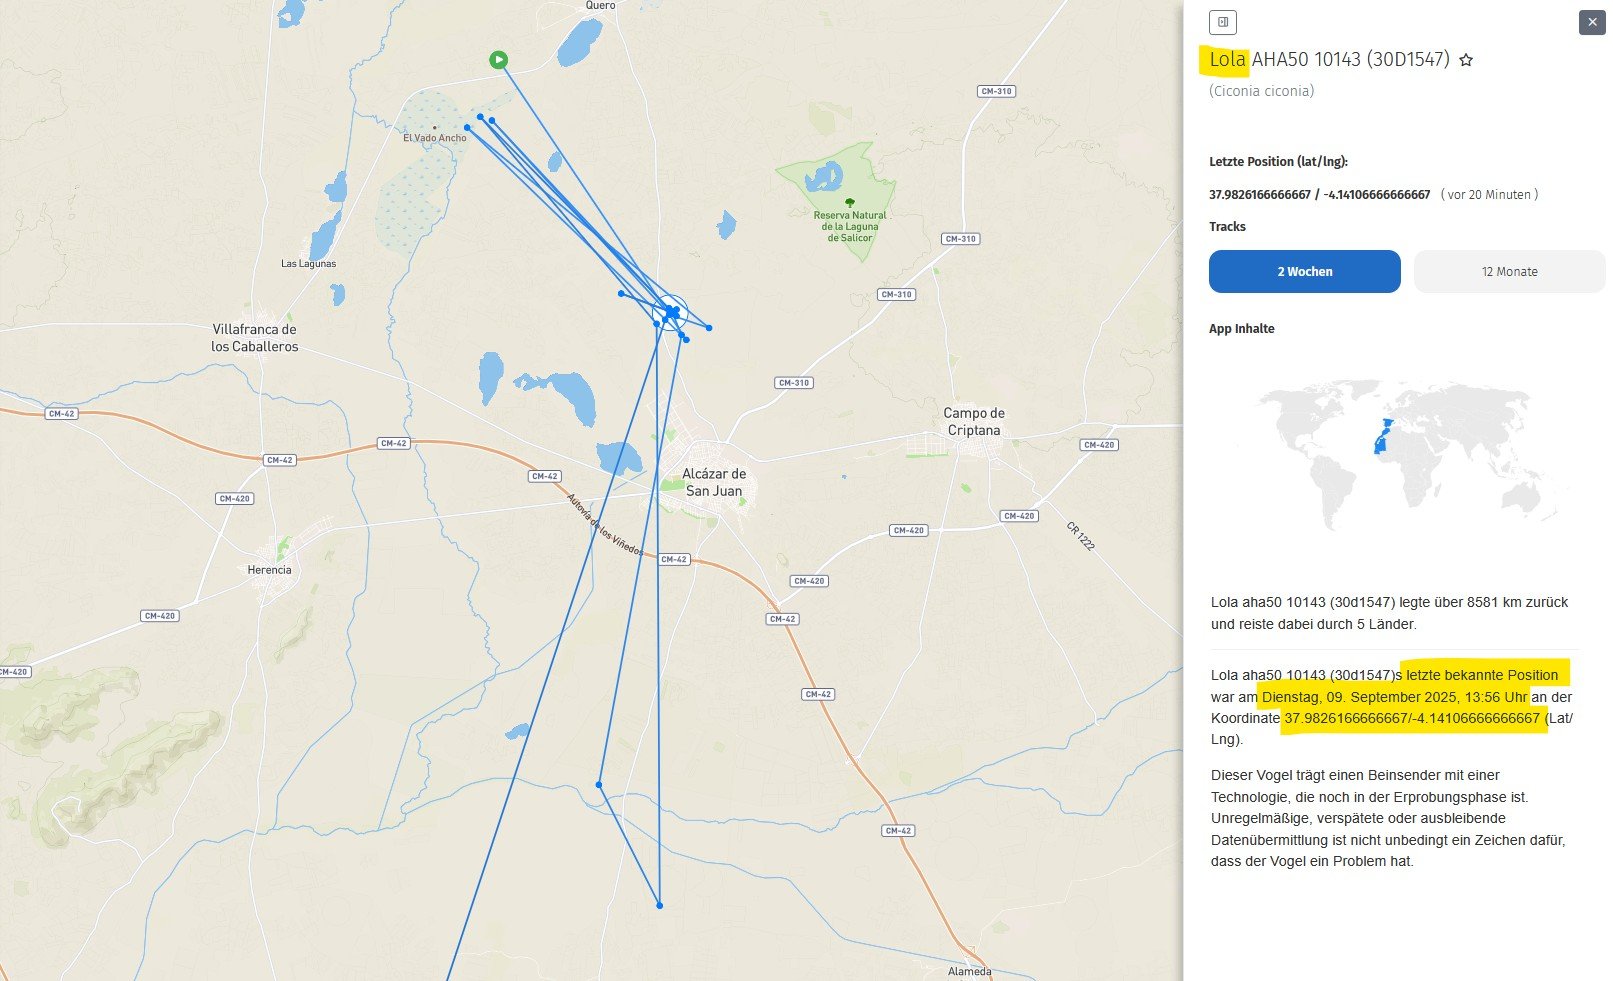Click the green track start marker on map
Viewport: 1613px width, 981px height.
pos(498,60)
